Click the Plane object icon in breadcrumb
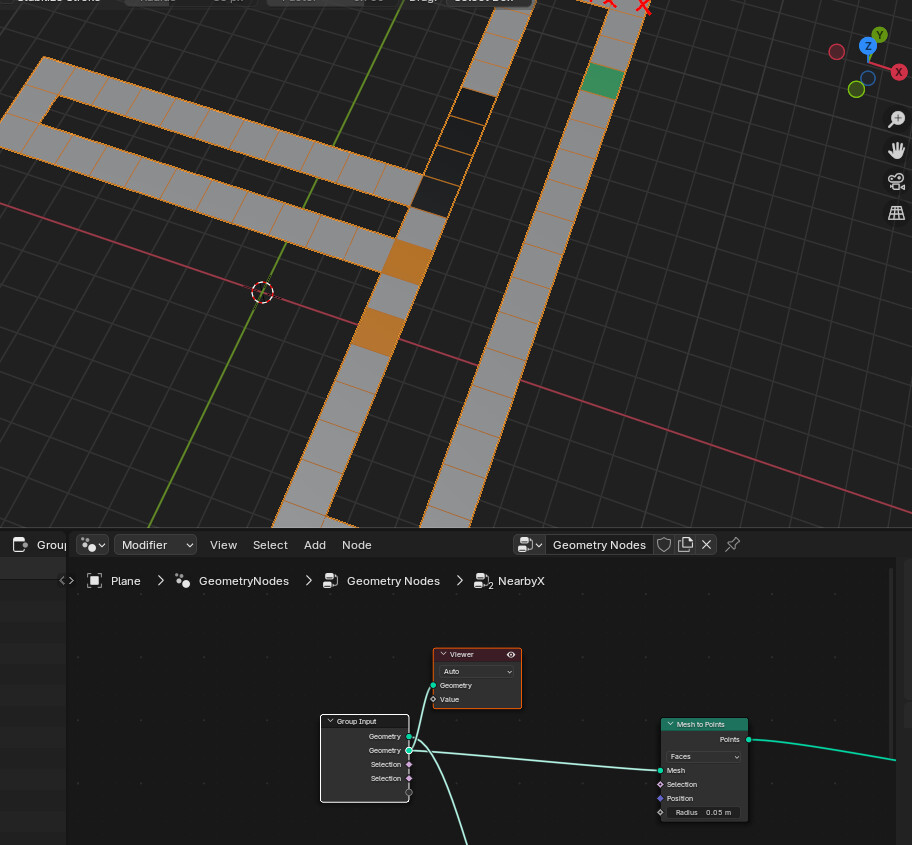This screenshot has height=845, width=912. [x=94, y=581]
